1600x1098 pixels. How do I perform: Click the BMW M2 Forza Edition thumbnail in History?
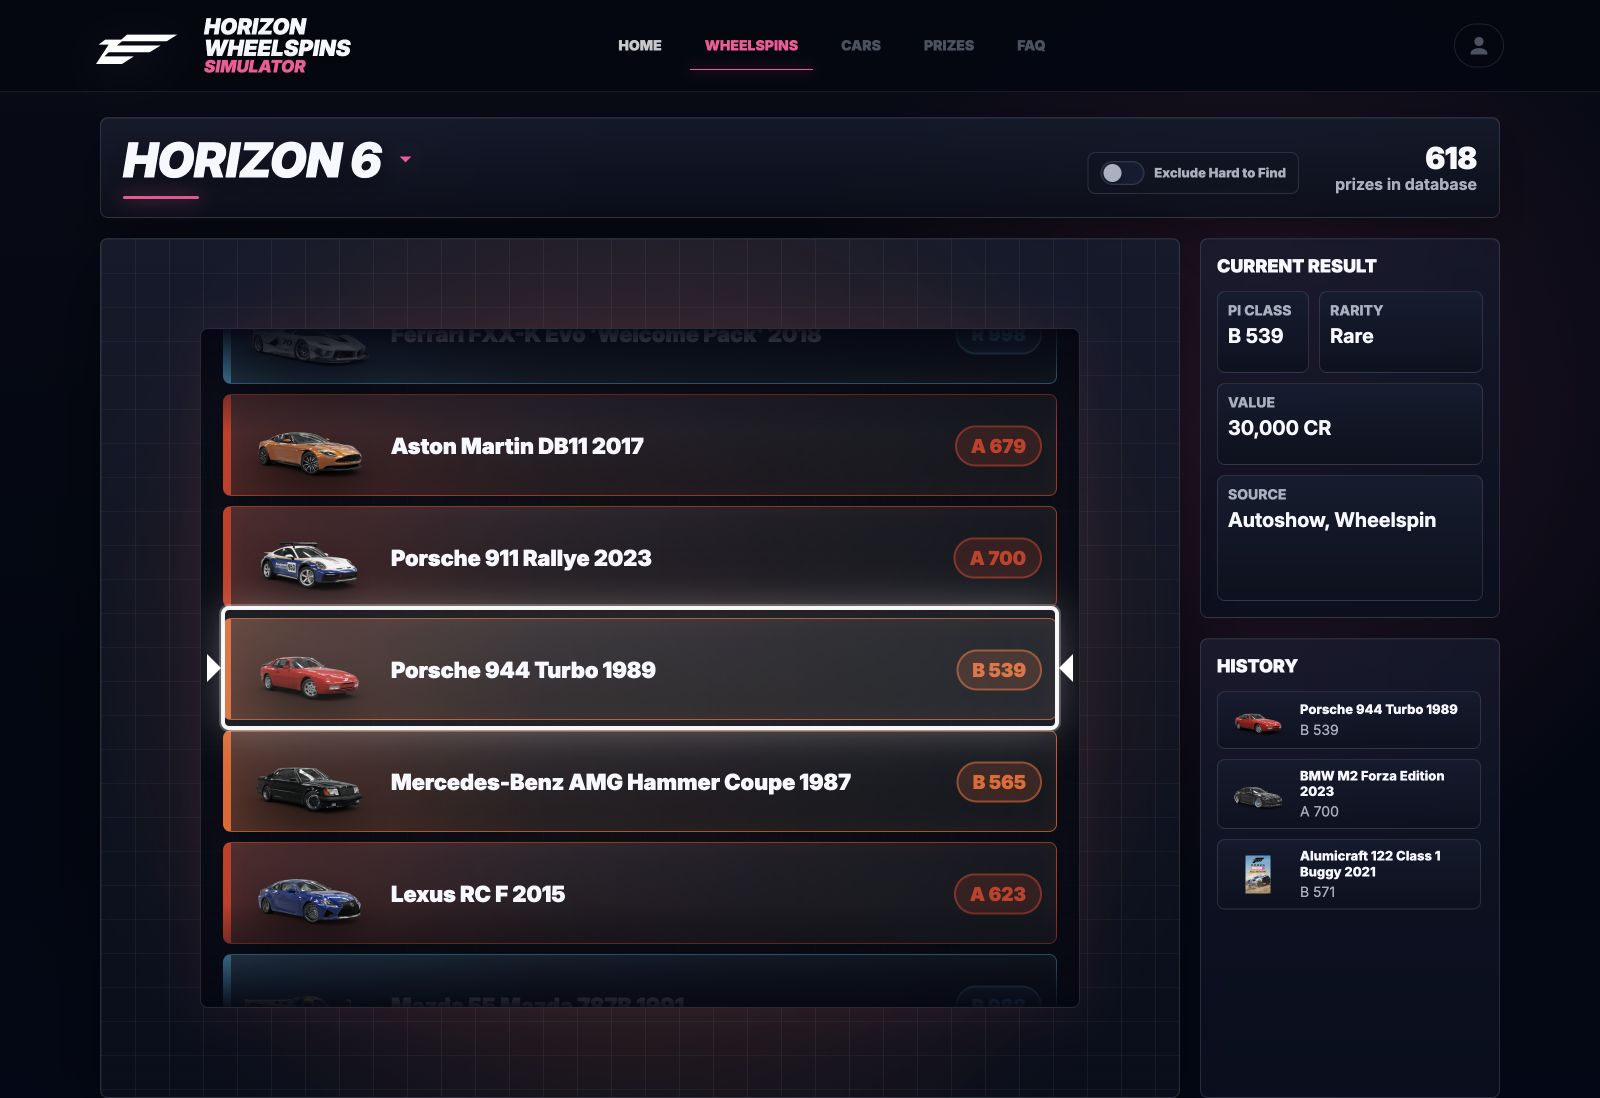(1258, 796)
